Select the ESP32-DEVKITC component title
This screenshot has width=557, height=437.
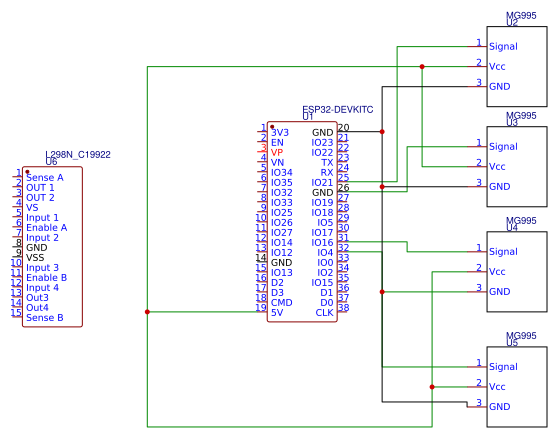(x=337, y=109)
